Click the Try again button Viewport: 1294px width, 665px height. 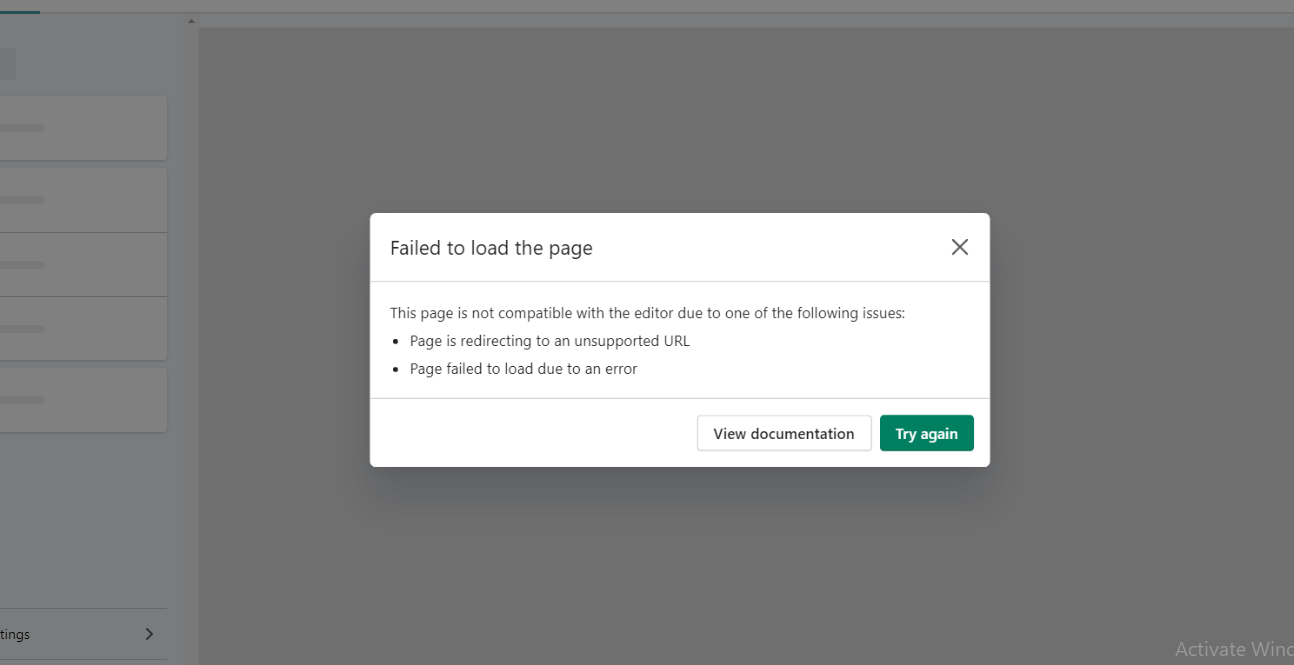click(x=926, y=434)
